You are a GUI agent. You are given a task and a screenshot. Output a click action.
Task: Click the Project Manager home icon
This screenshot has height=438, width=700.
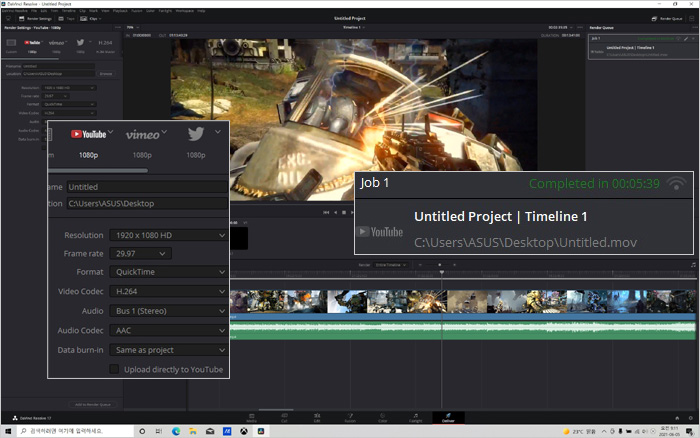[677, 418]
